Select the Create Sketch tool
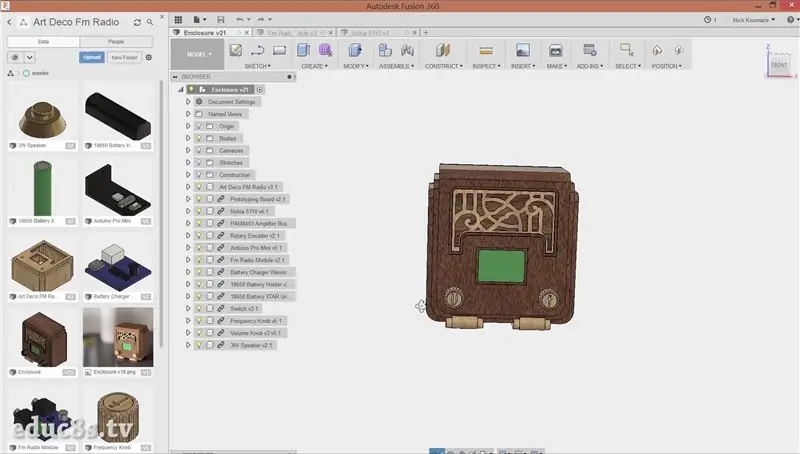The height and width of the screenshot is (454, 800). tap(236, 50)
